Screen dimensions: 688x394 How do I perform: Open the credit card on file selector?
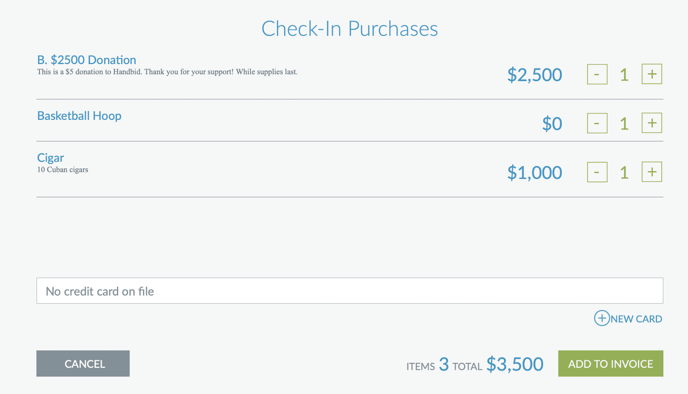coord(350,290)
